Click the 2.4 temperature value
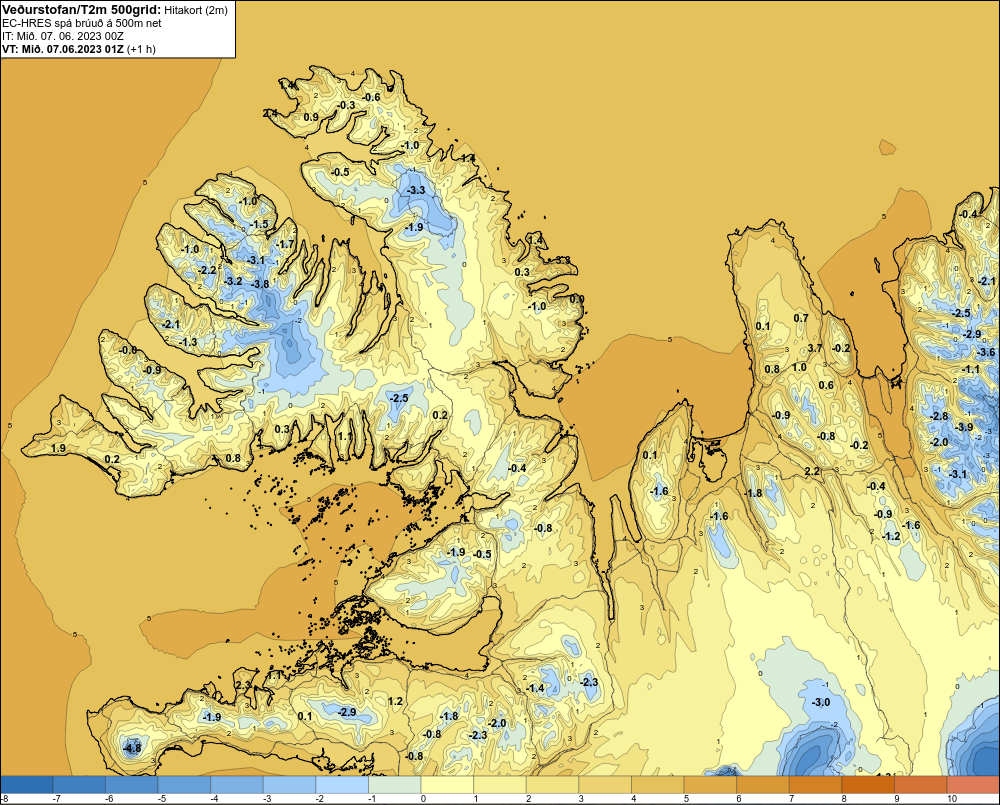This screenshot has height=805, width=1000. 270,113
